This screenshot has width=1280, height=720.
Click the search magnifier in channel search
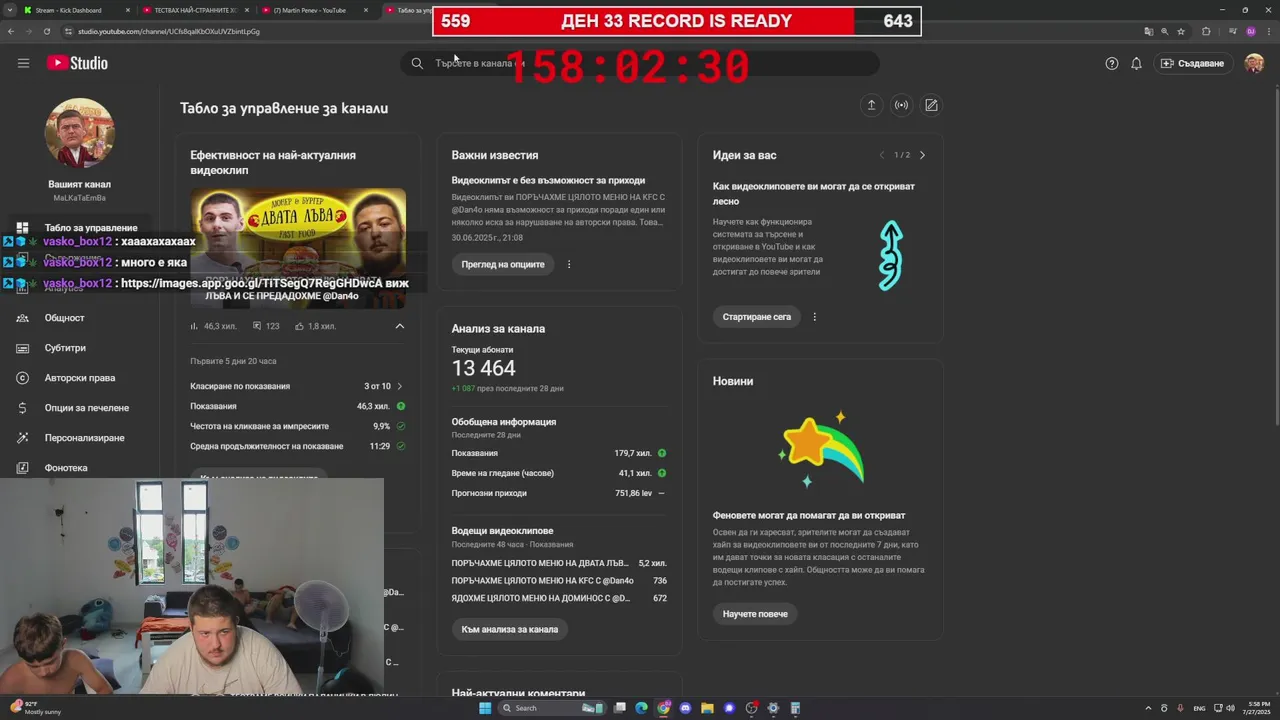(417, 63)
